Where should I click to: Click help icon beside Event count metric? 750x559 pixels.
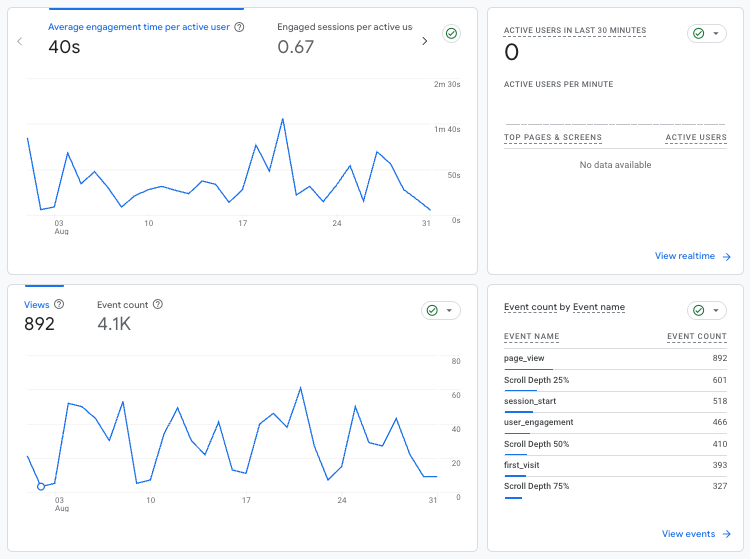click(x=157, y=304)
